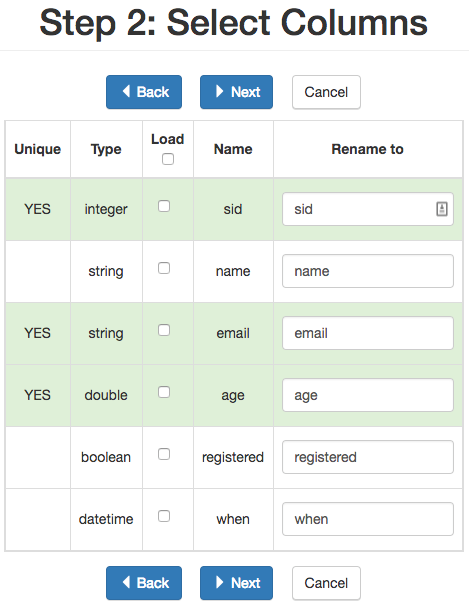Click the age Name column cell

pyautogui.click(x=233, y=396)
